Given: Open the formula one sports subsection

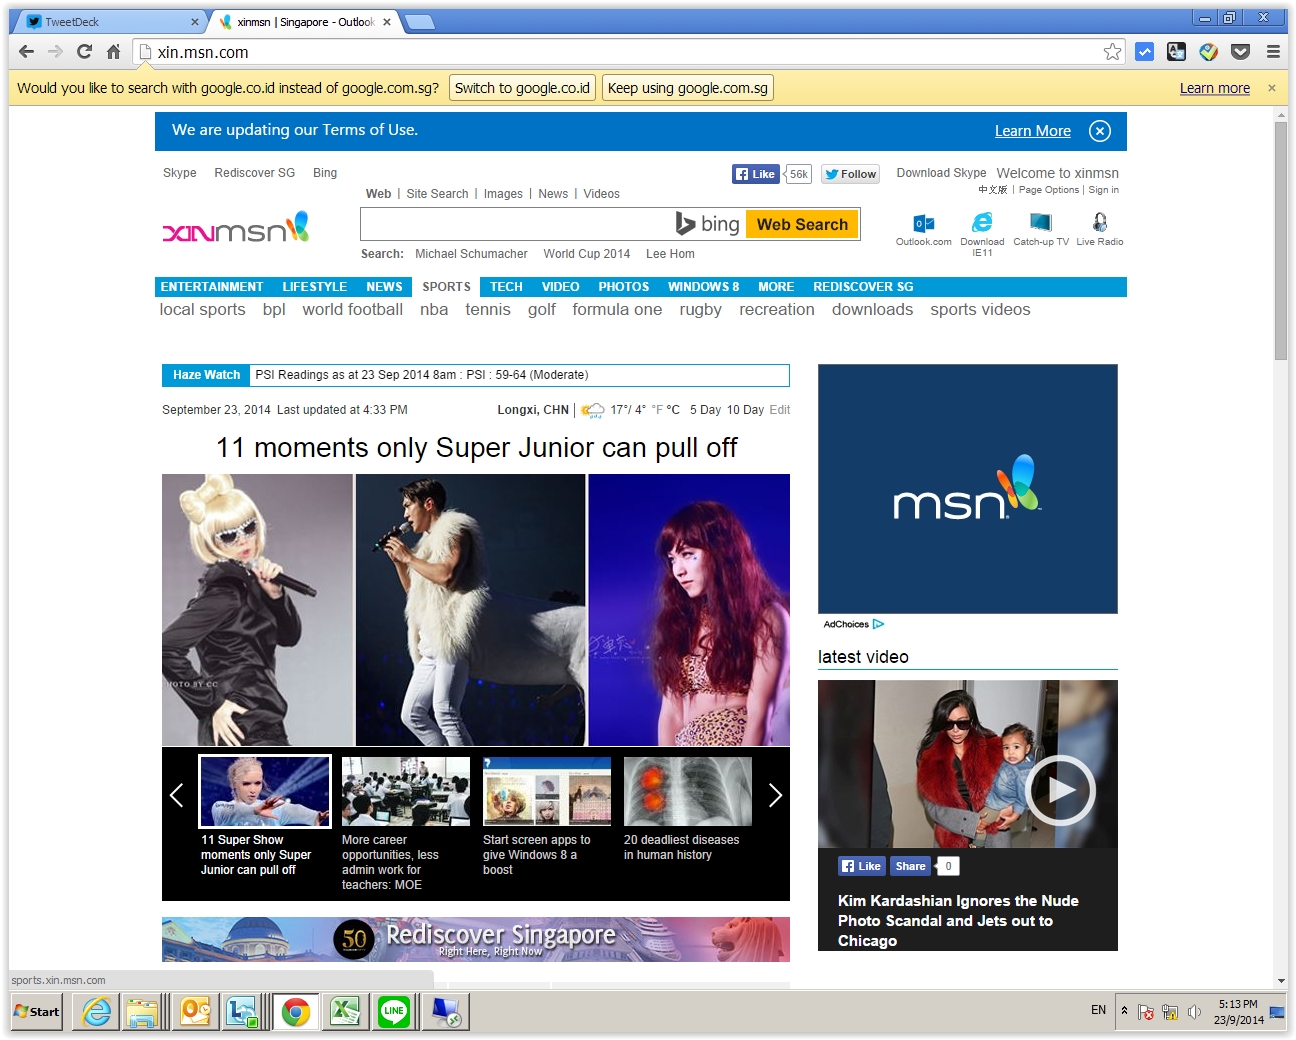Looking at the screenshot, I should point(617,310).
